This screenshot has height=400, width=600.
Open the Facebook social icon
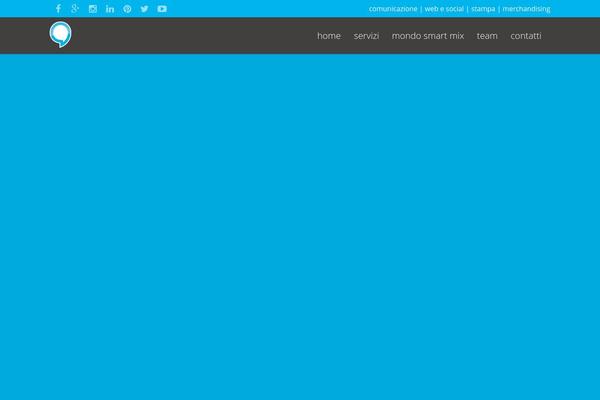(x=58, y=9)
